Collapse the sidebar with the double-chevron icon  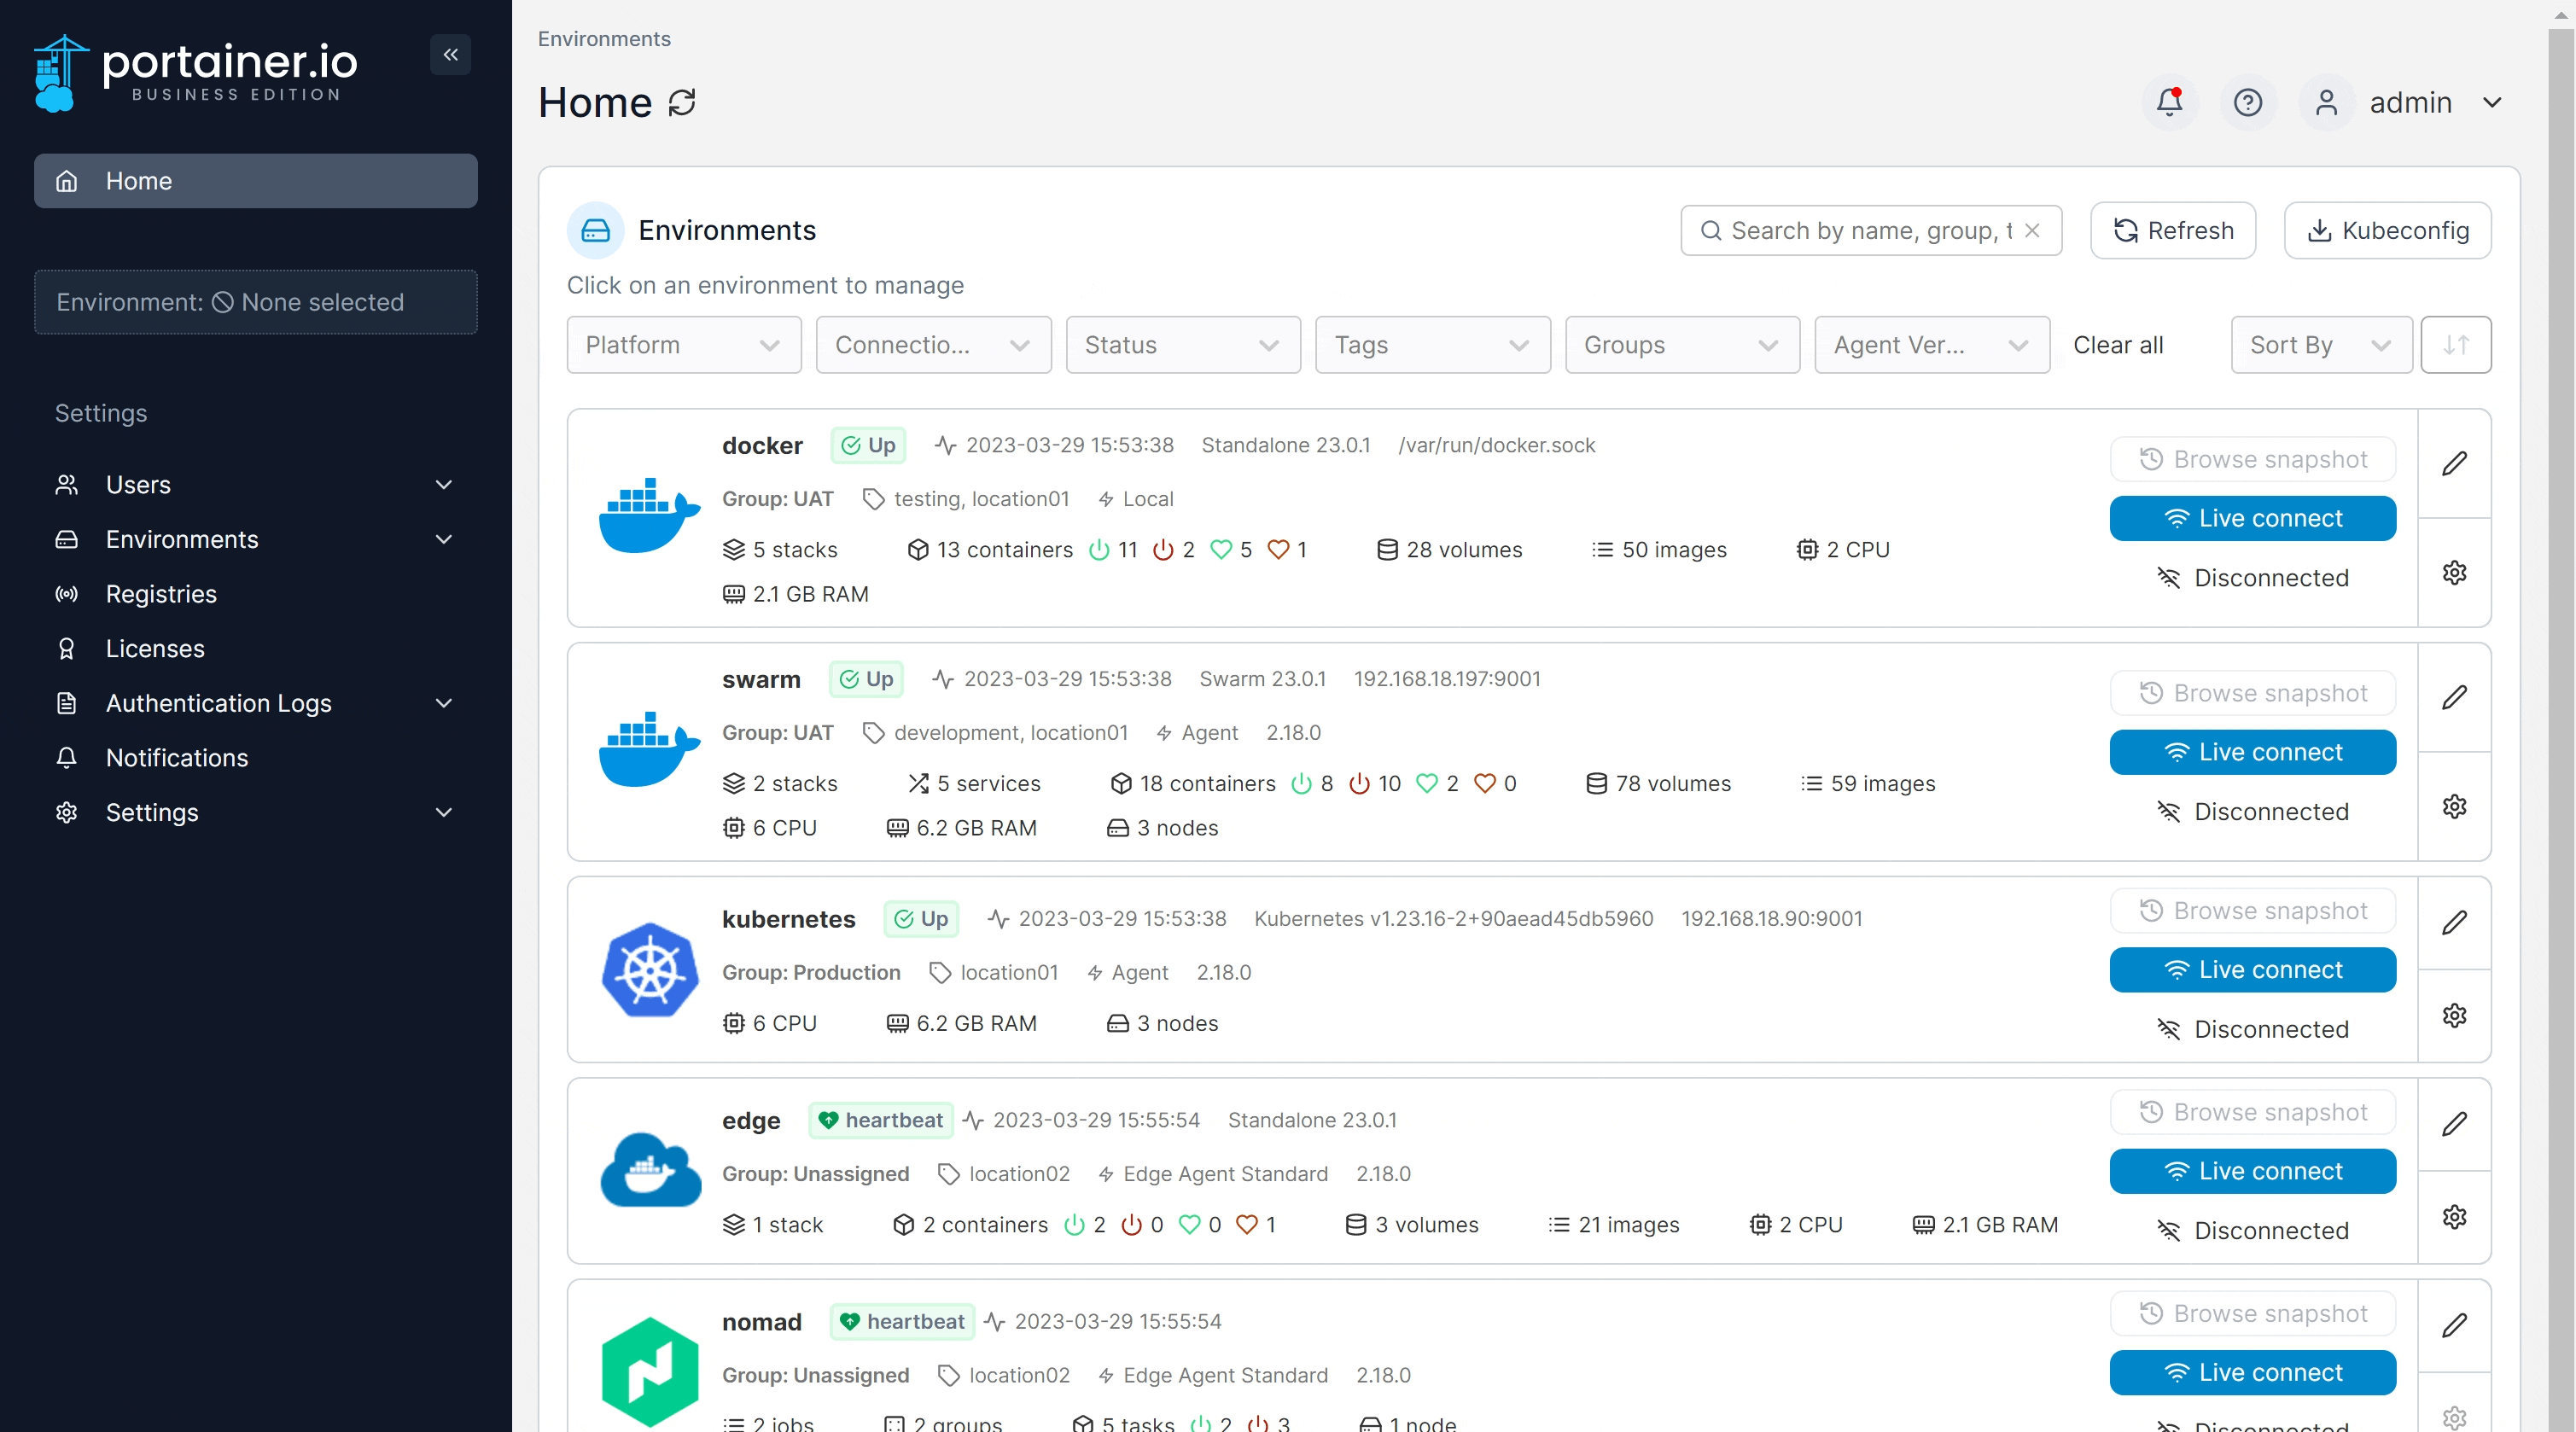450,55
